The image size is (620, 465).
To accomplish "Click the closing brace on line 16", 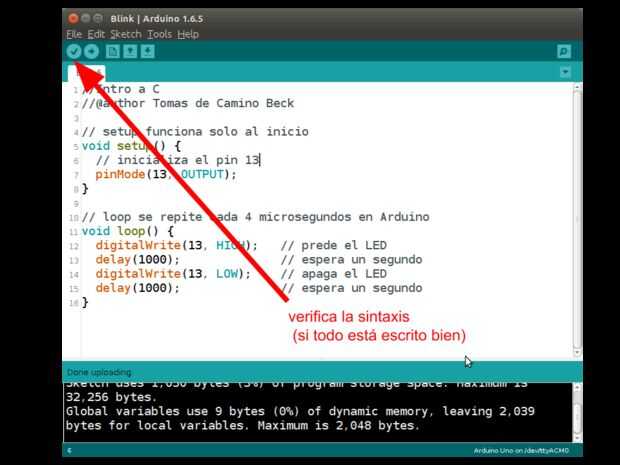I will tap(85, 302).
